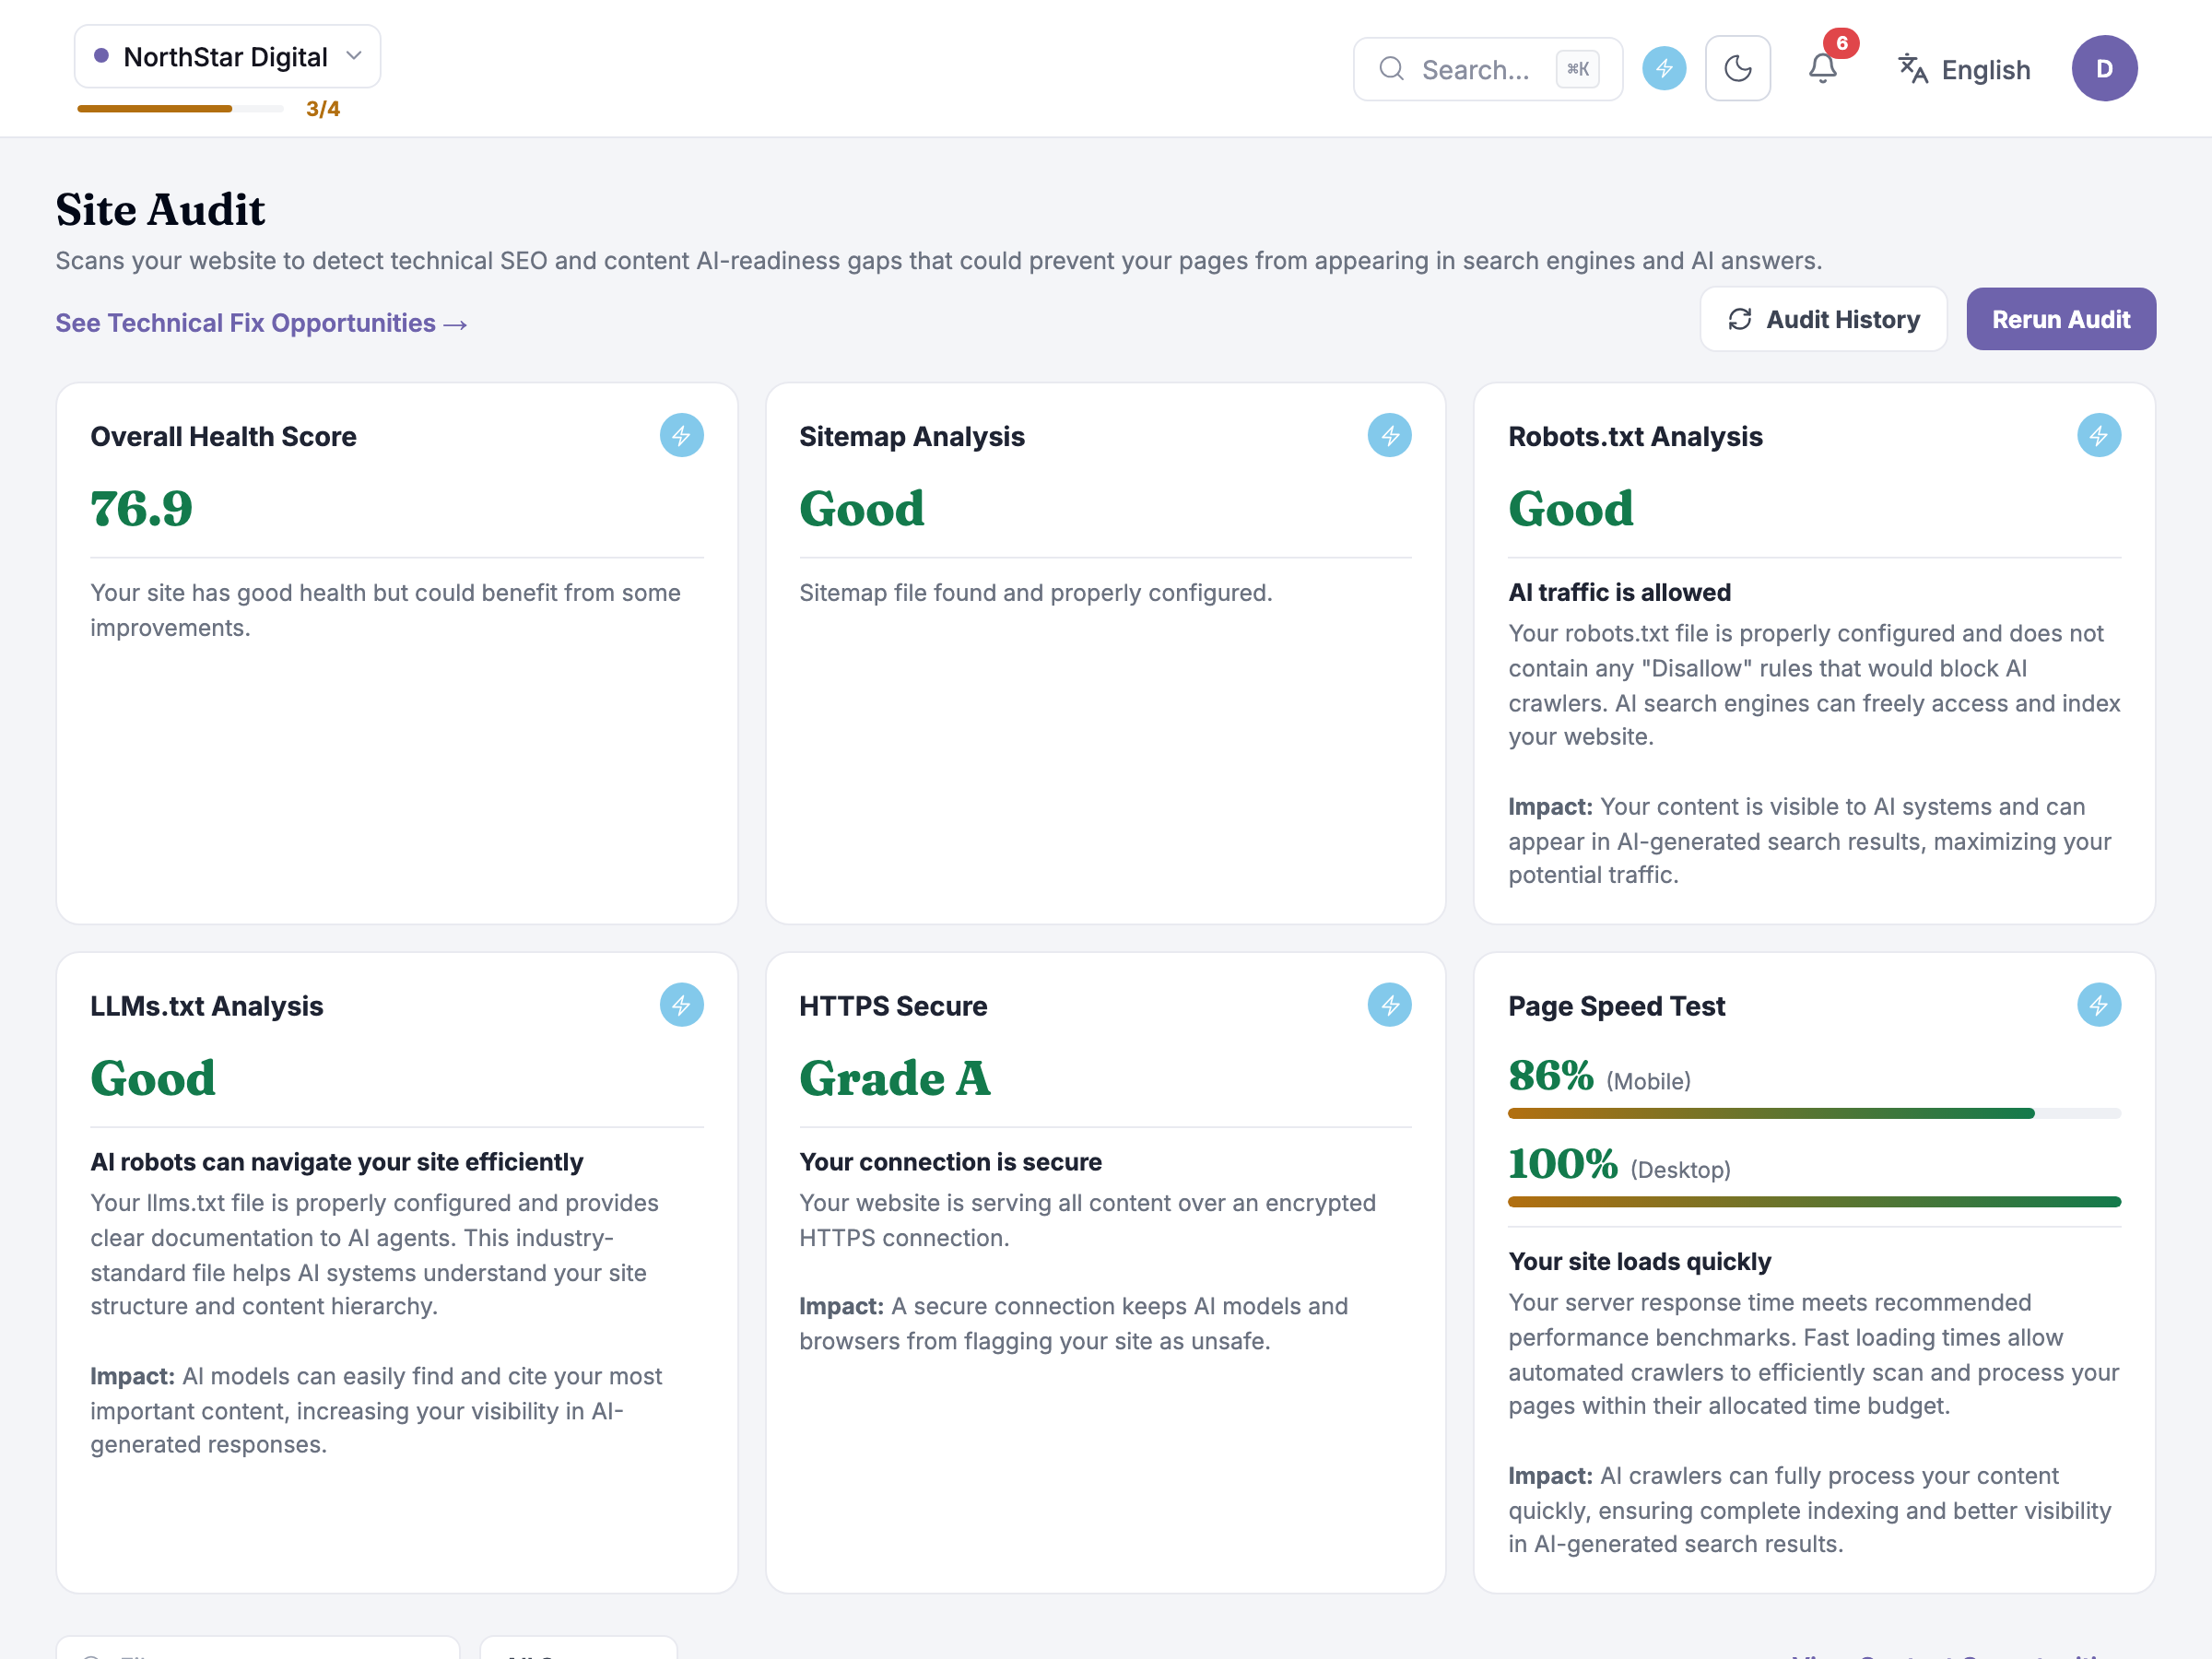Click the Good rating on Robots.txt Analysis

point(1571,509)
